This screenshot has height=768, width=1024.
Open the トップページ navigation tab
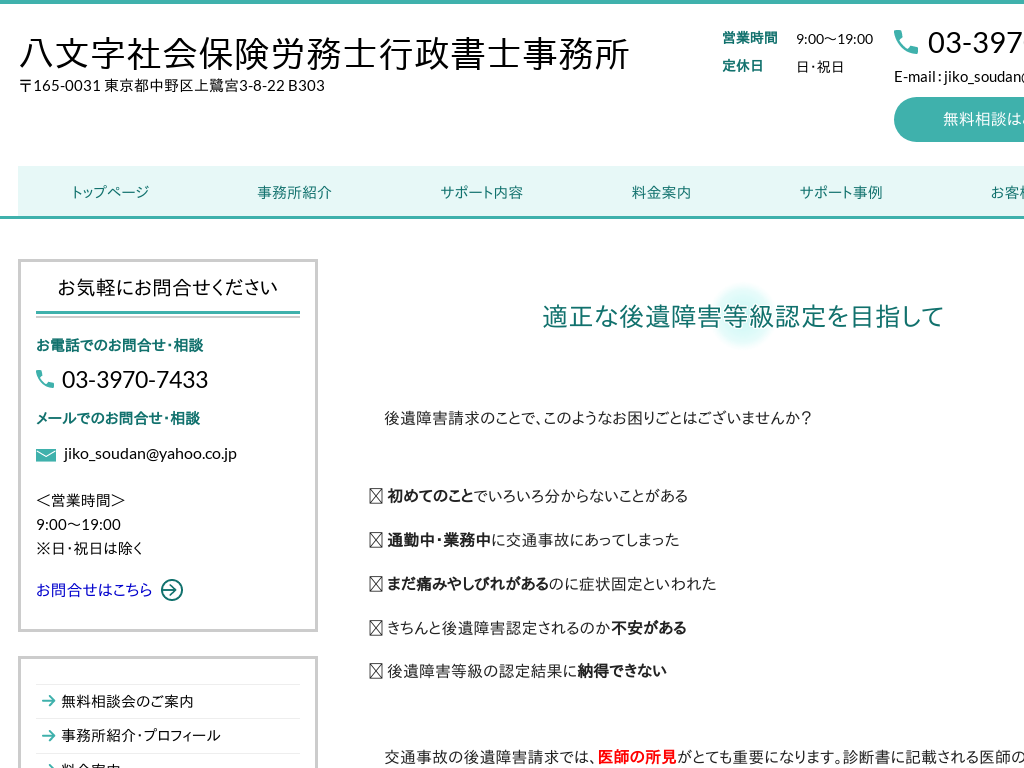[110, 192]
